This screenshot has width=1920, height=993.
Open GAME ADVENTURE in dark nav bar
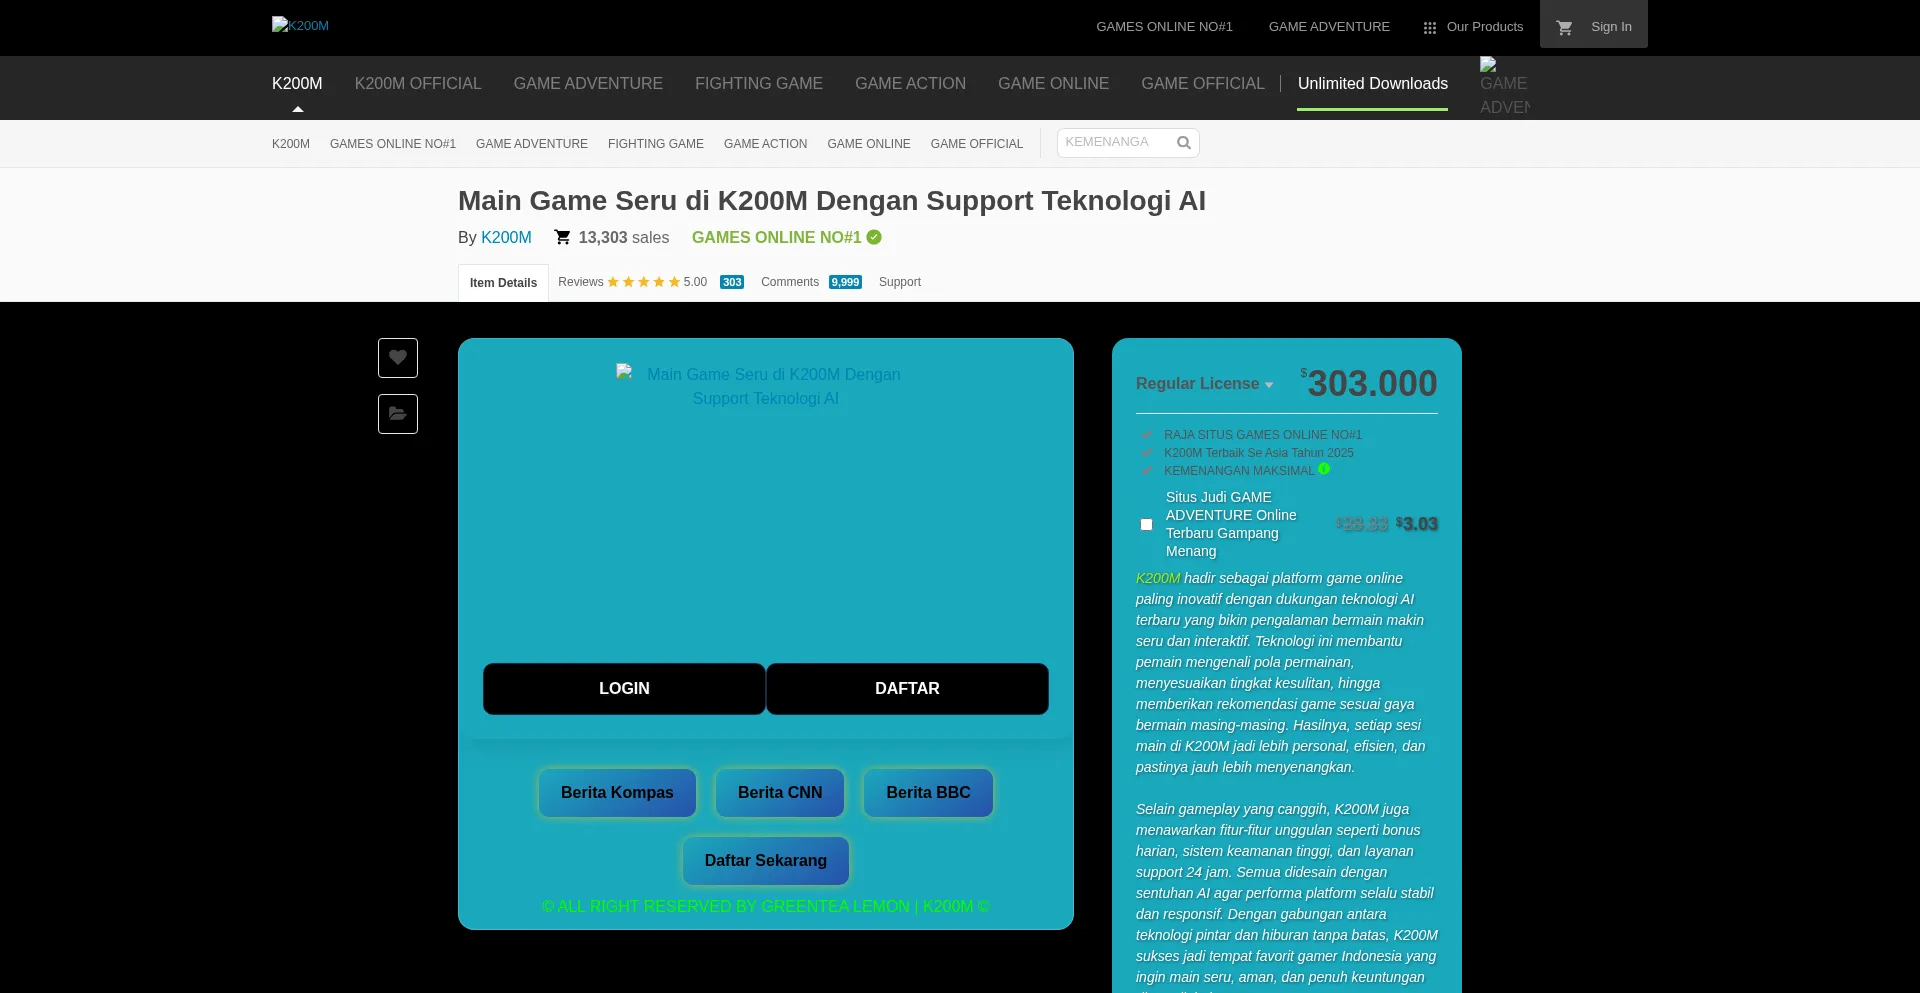[588, 84]
